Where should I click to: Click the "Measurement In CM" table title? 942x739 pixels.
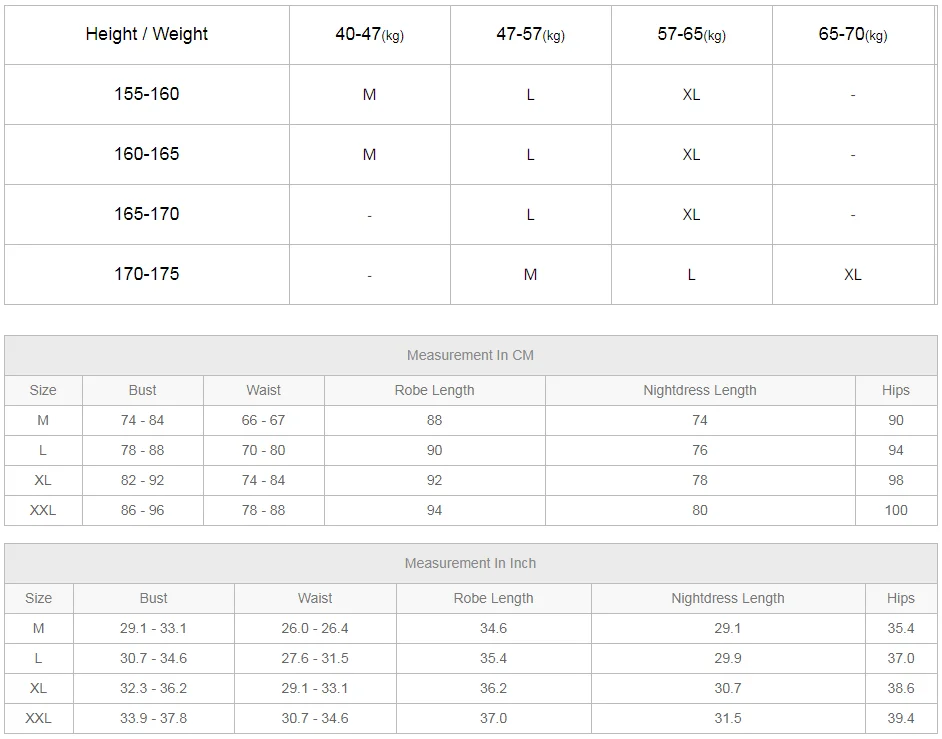pyautogui.click(x=471, y=355)
